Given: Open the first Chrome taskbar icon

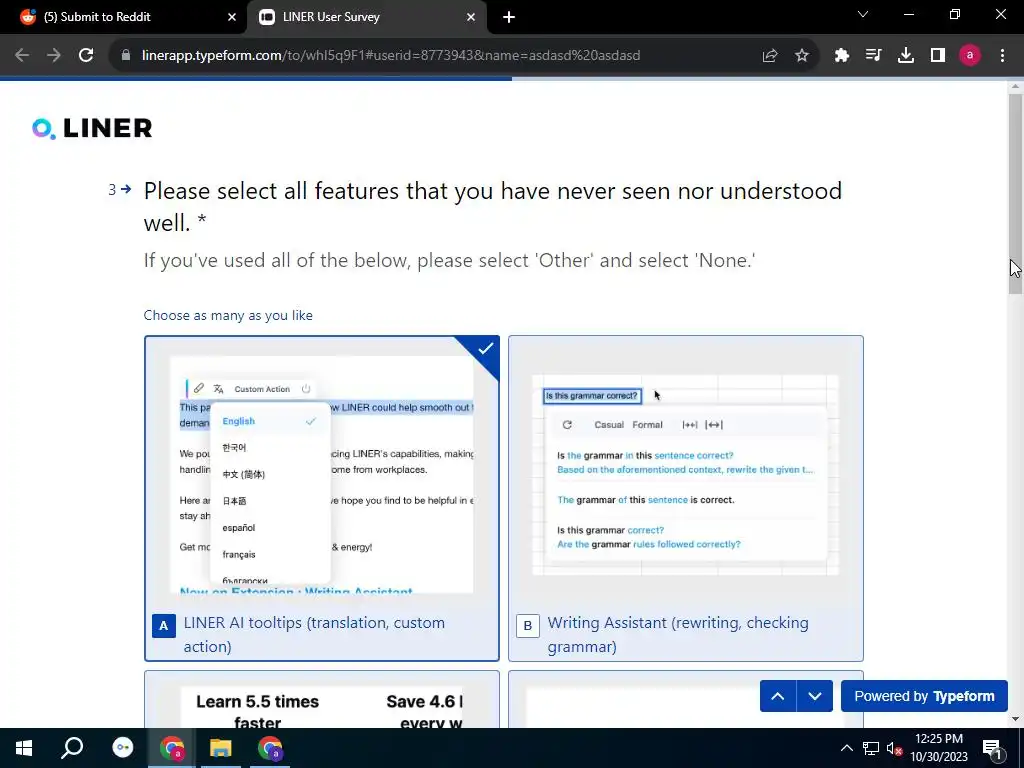Looking at the screenshot, I should 172,748.
